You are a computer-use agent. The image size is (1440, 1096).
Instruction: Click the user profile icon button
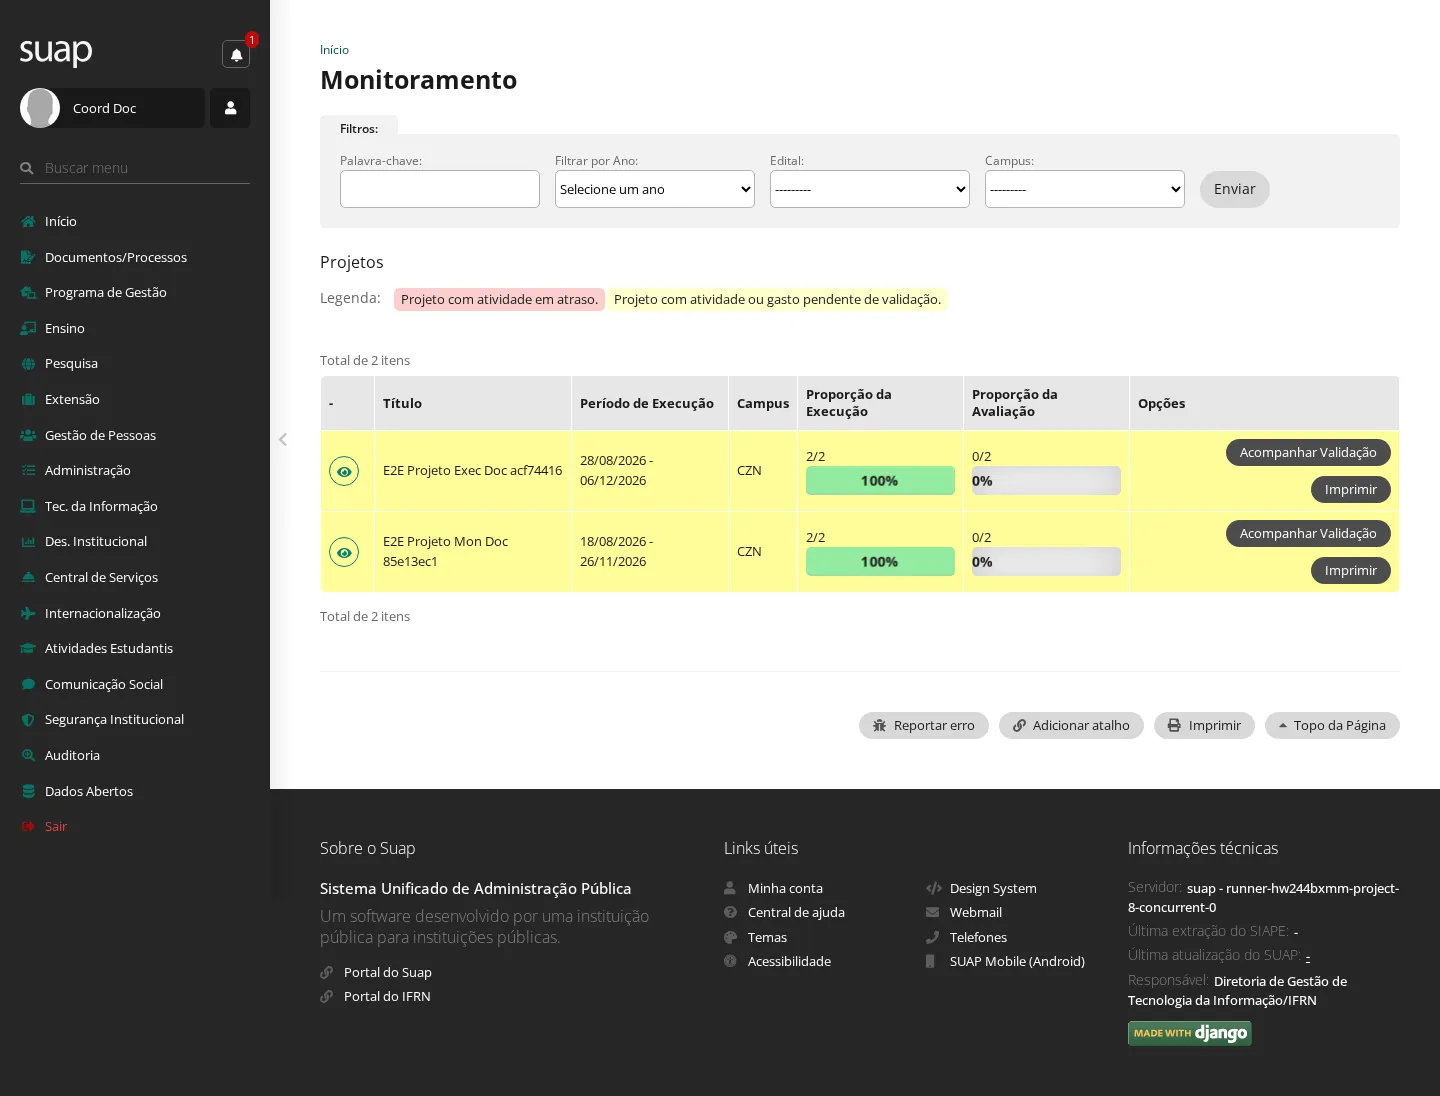point(230,108)
